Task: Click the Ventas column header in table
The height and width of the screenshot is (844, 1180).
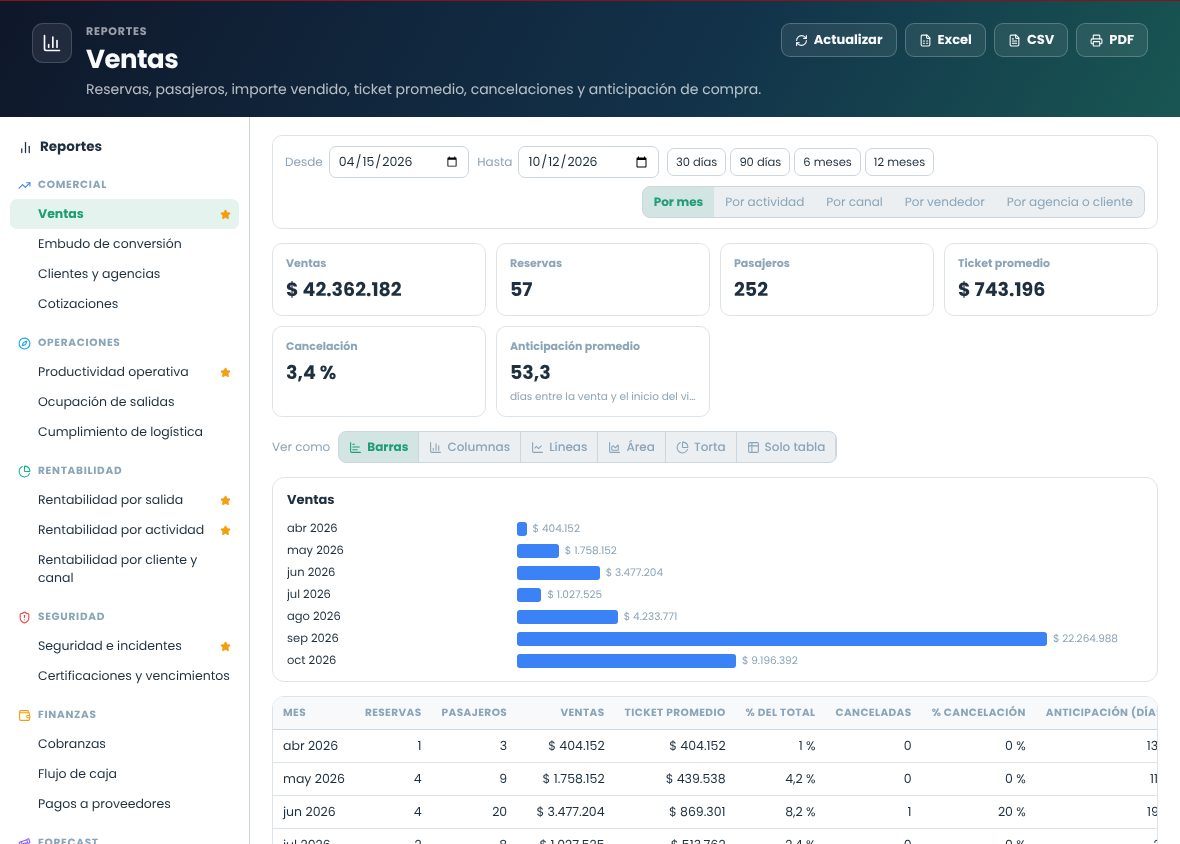Action: coord(582,712)
